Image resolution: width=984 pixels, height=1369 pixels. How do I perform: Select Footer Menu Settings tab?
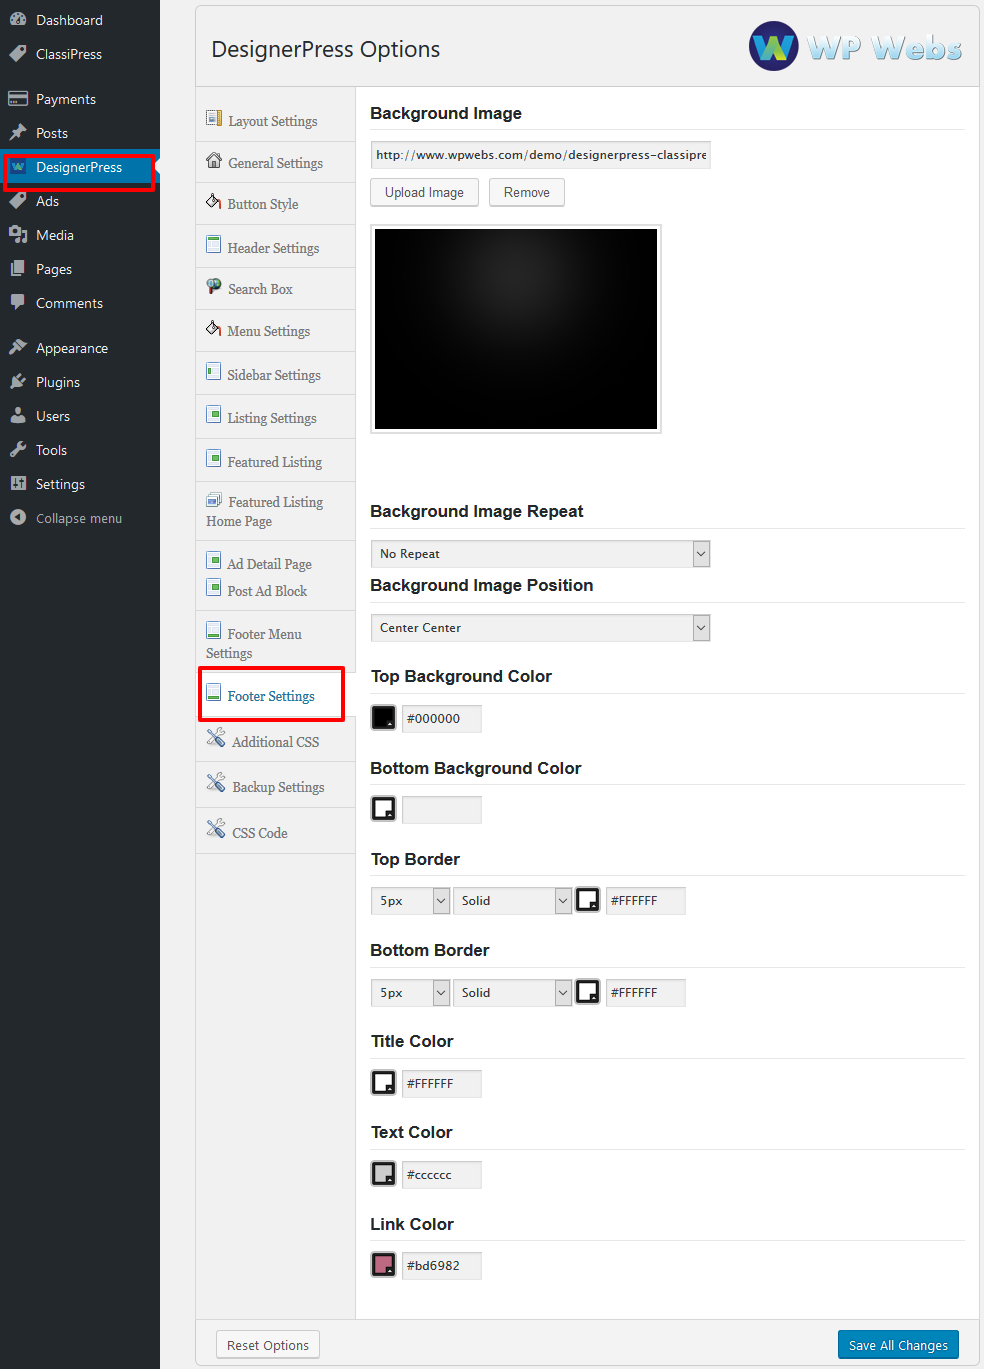(x=275, y=643)
